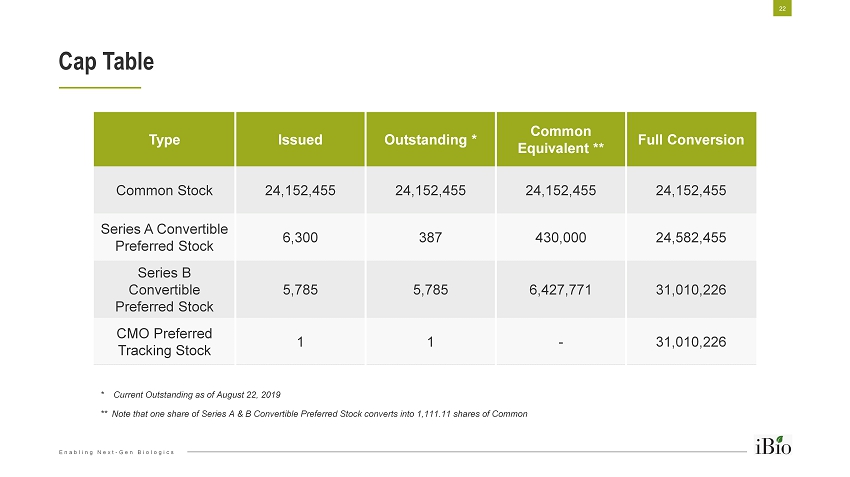Screen dimensions: 850x477
Task: Select the 387 outstanding value cell
Action: tap(430, 238)
